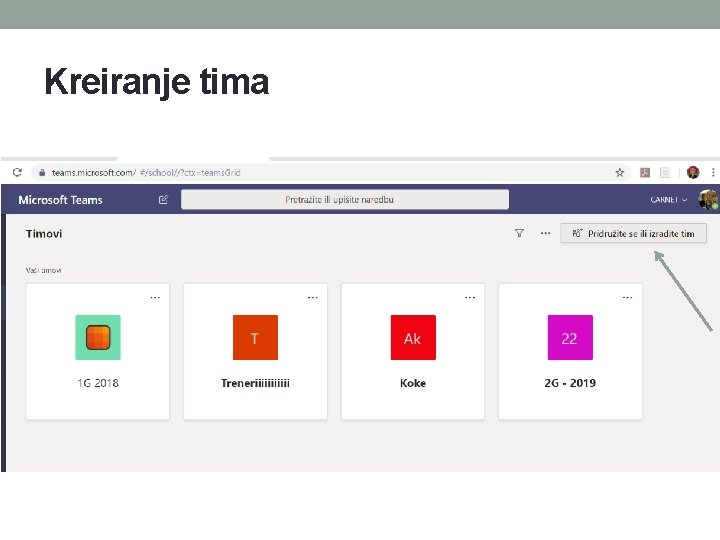Click the lock icon in address bar
Image resolution: width=720 pixels, height=540 pixels.
[x=42, y=173]
